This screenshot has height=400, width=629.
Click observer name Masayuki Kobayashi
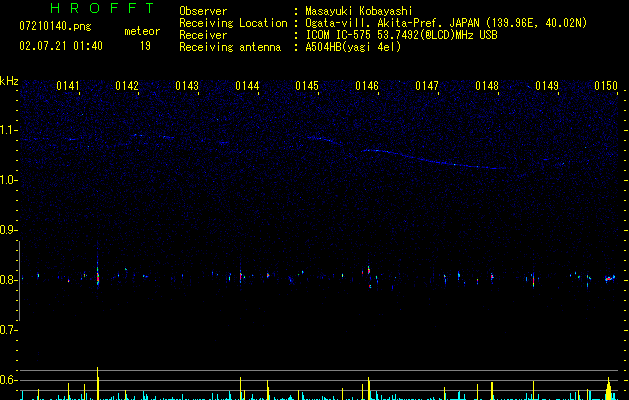[359, 11]
